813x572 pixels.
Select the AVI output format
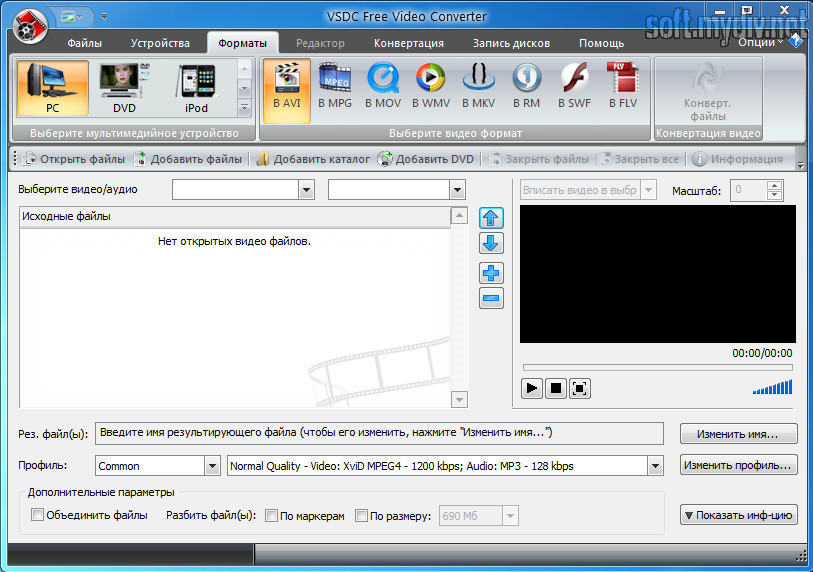[287, 90]
